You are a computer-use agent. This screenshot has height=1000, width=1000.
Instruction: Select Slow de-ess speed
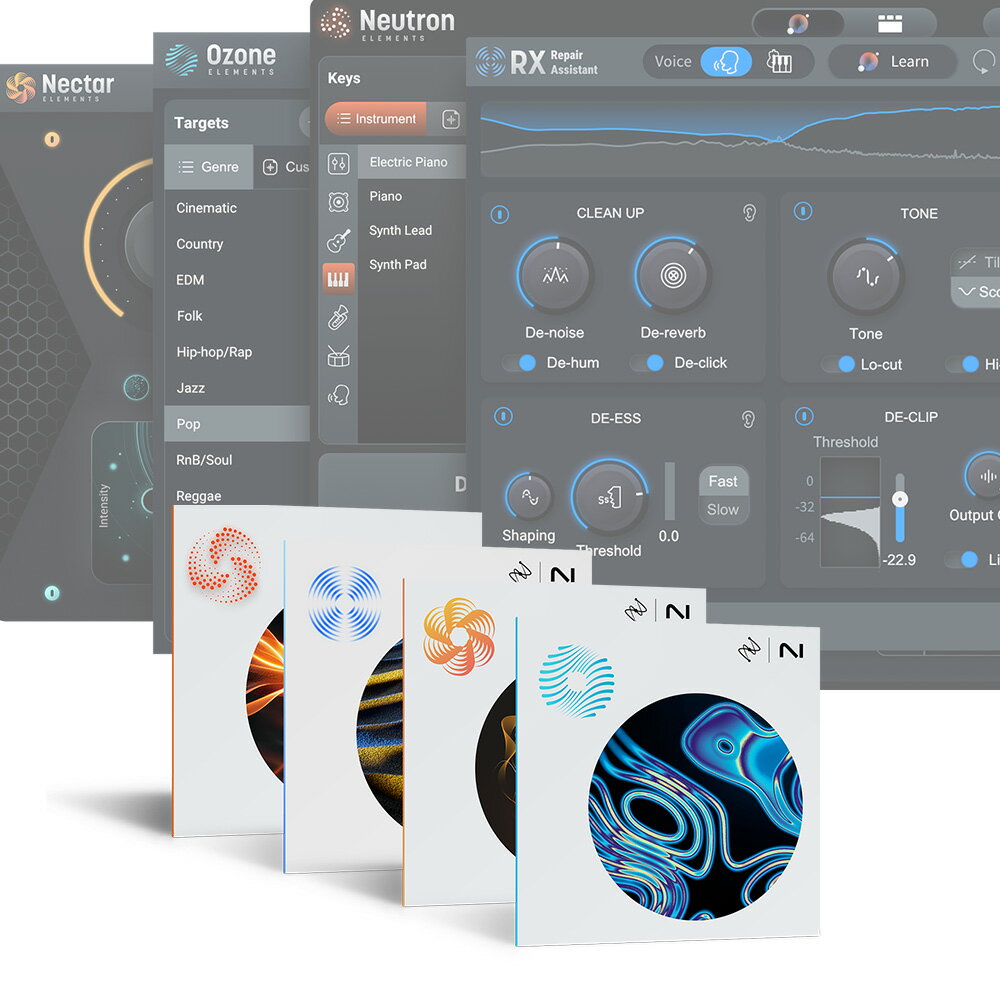pos(723,510)
